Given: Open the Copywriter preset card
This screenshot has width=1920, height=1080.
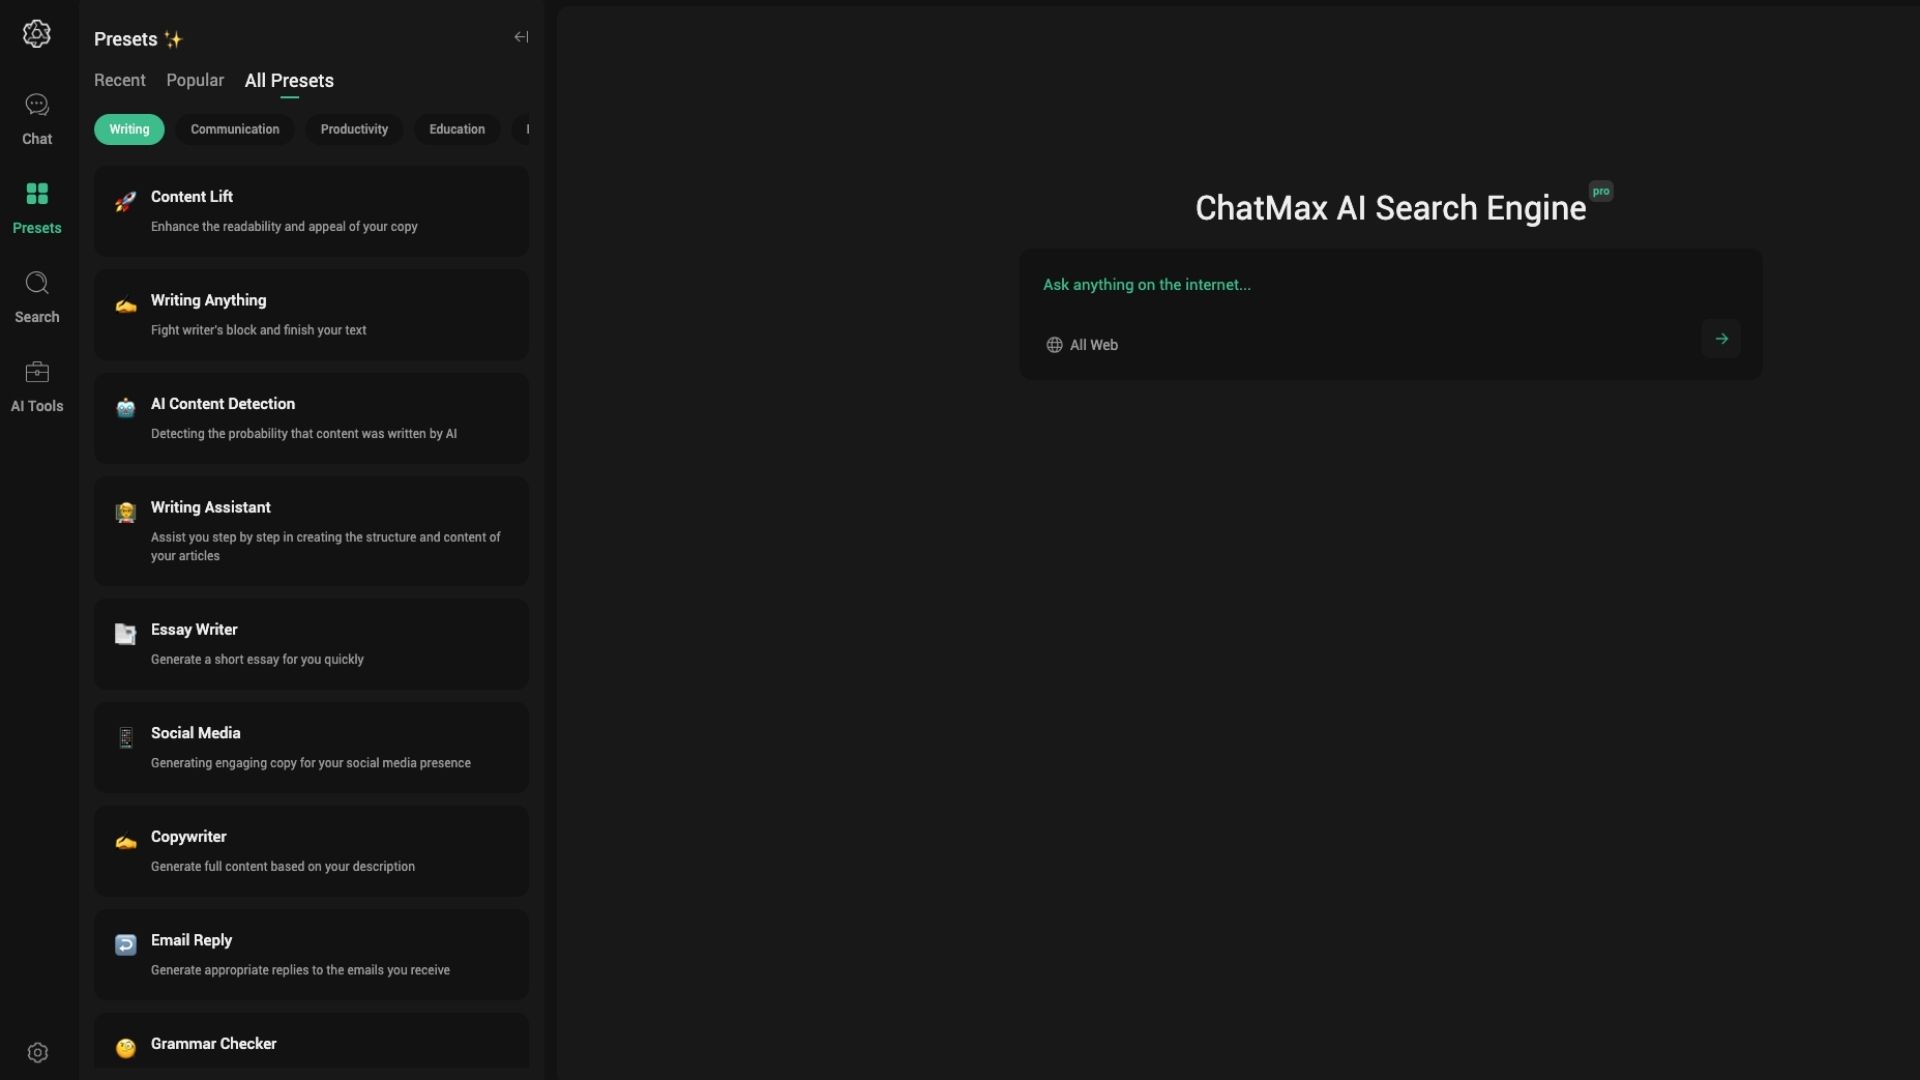Looking at the screenshot, I should click(x=311, y=851).
